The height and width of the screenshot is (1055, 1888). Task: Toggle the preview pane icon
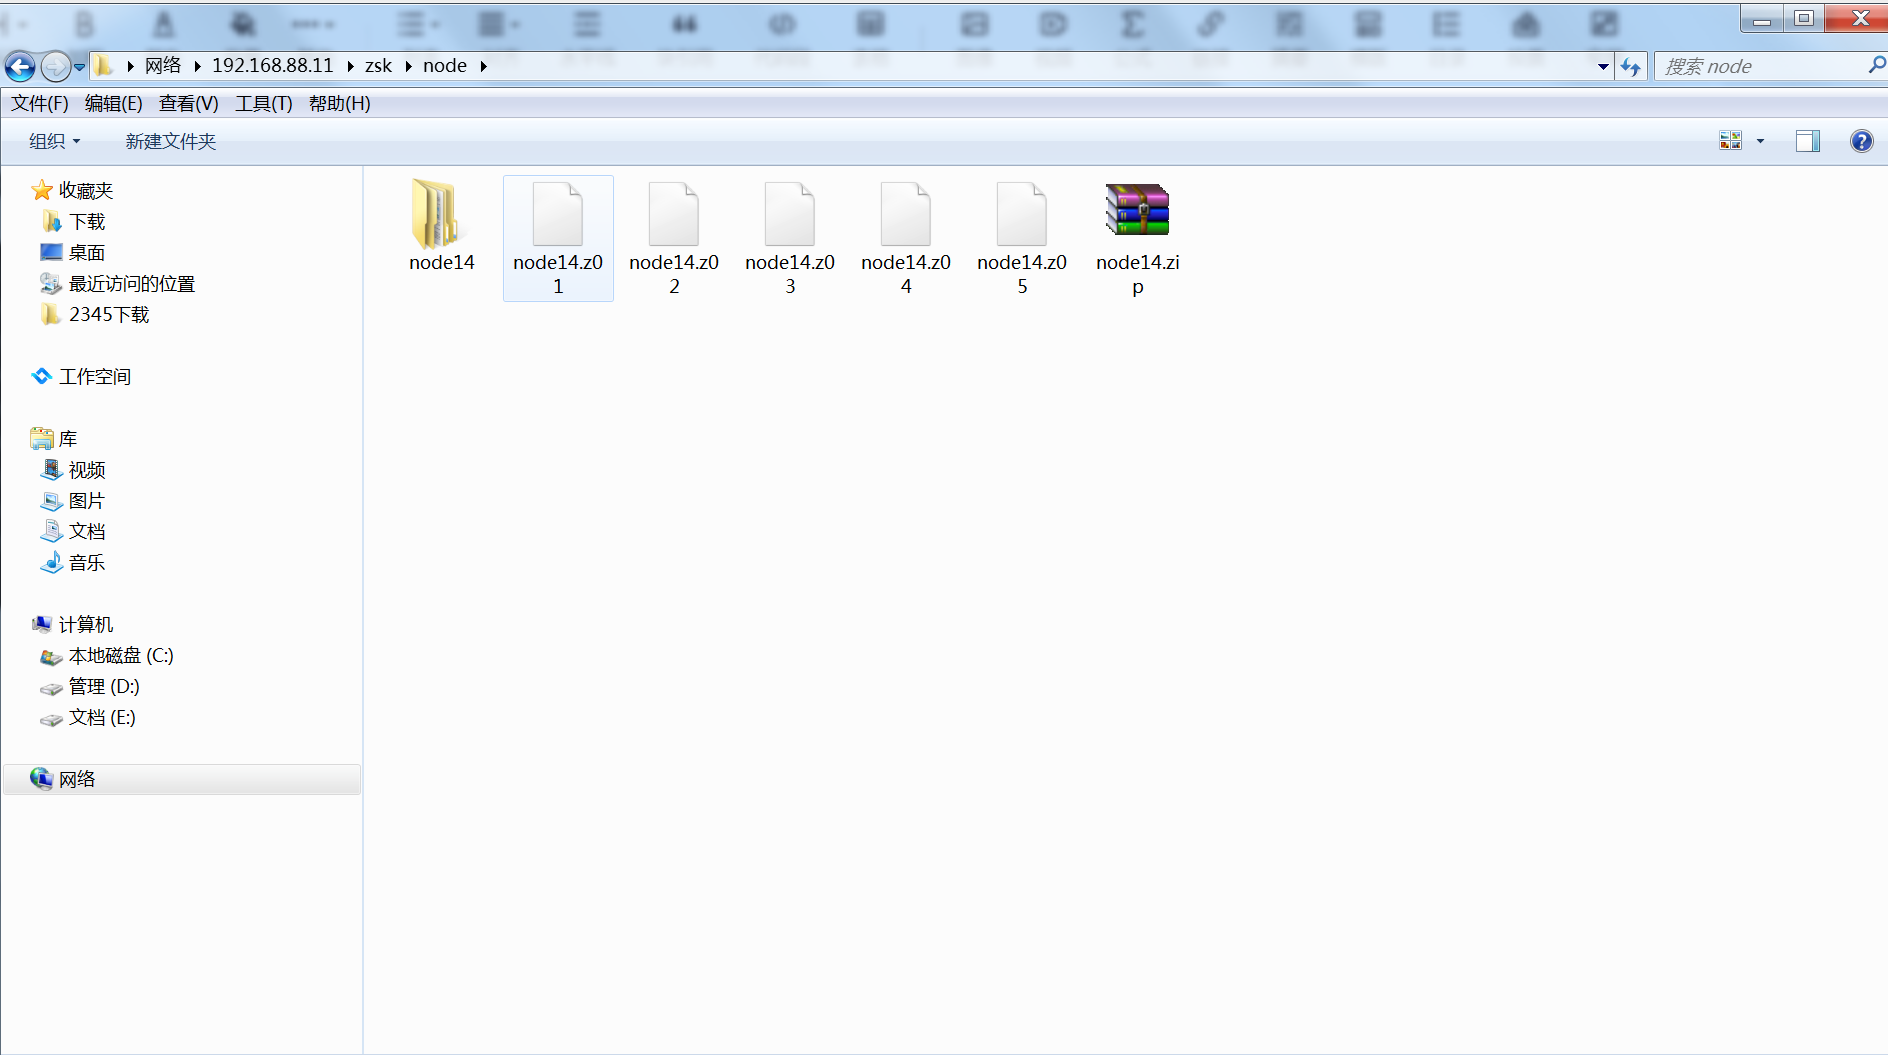(x=1808, y=140)
